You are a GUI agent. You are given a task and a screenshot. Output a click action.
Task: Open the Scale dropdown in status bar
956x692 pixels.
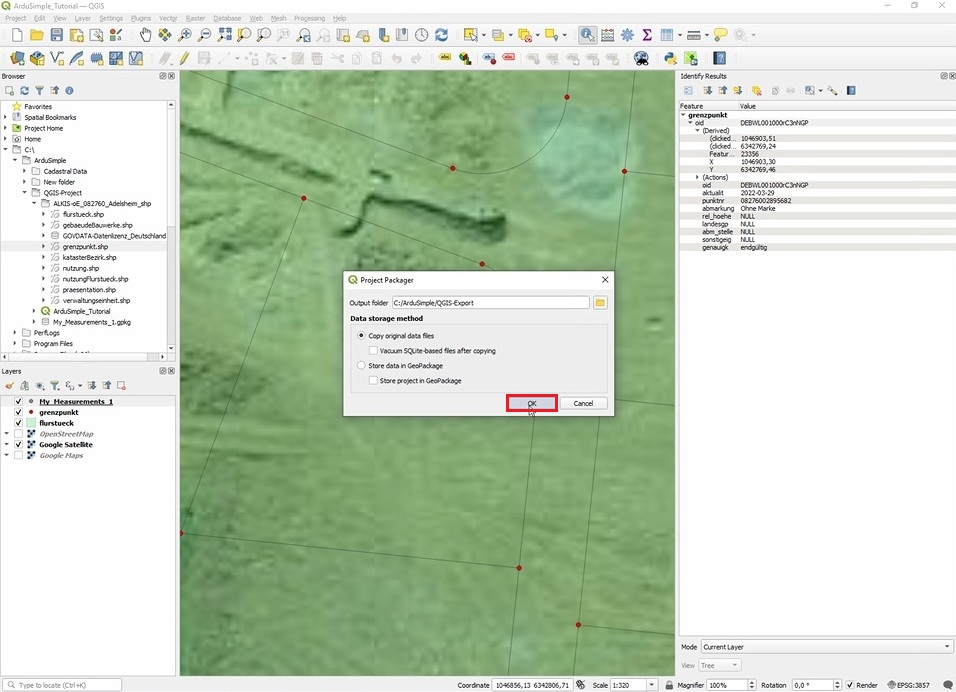tap(652, 685)
